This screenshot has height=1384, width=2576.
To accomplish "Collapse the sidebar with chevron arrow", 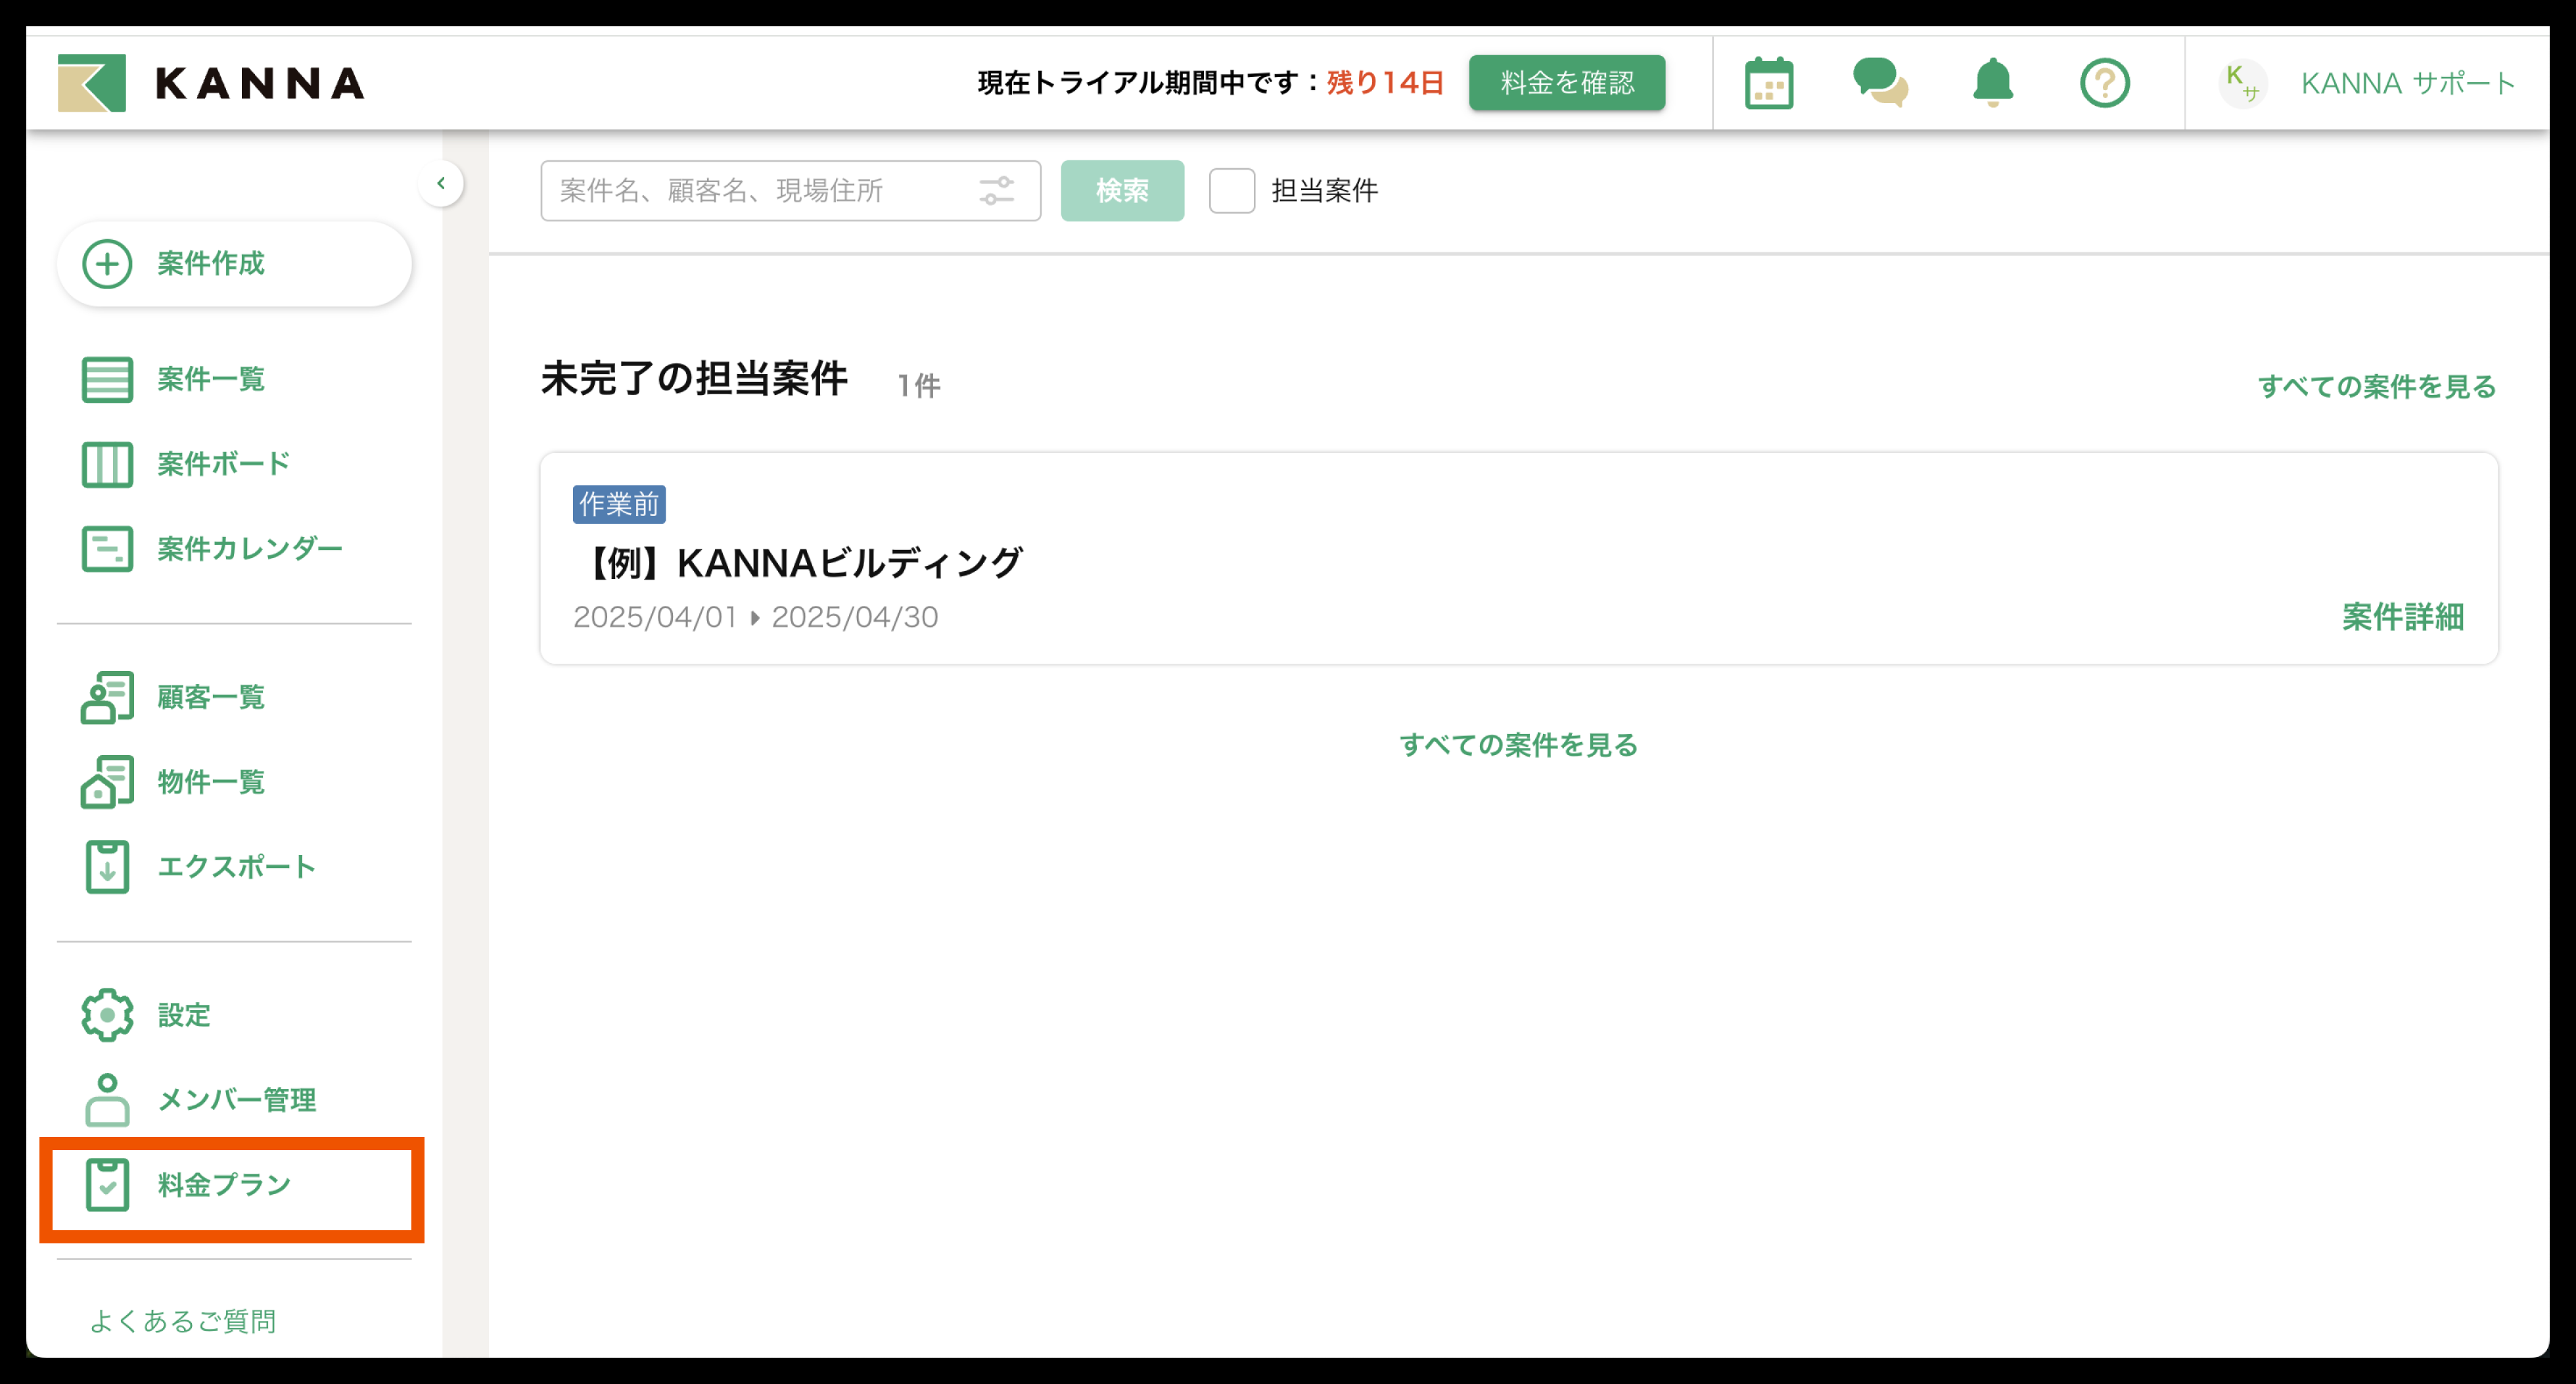I will tap(441, 183).
